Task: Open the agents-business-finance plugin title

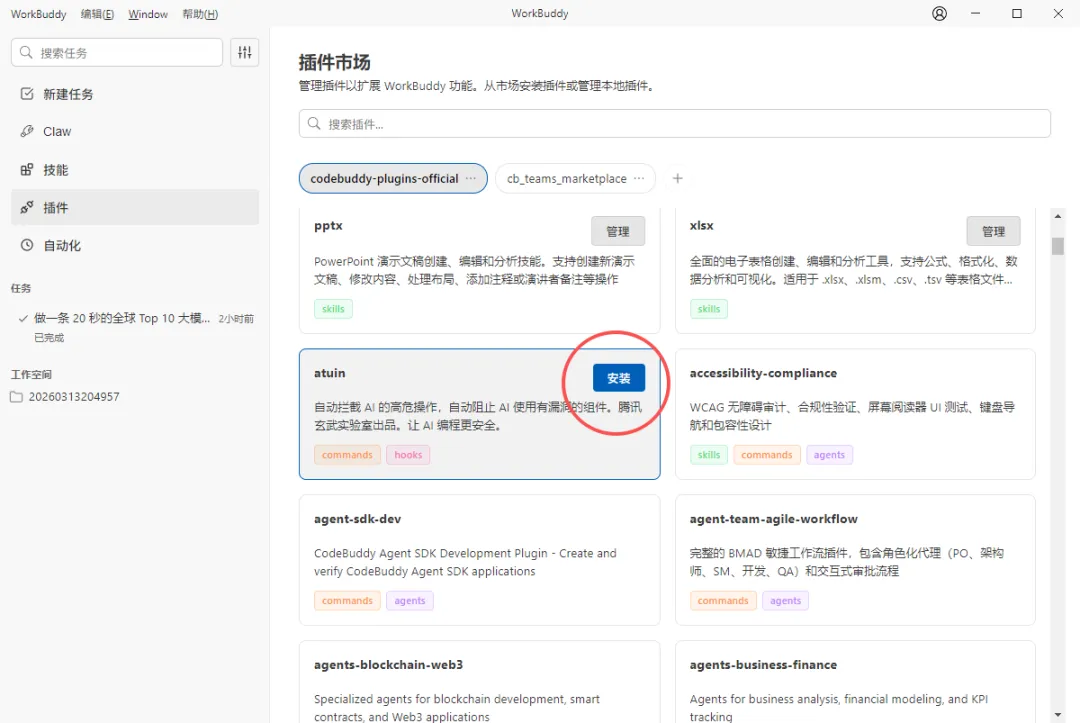Action: (763, 664)
